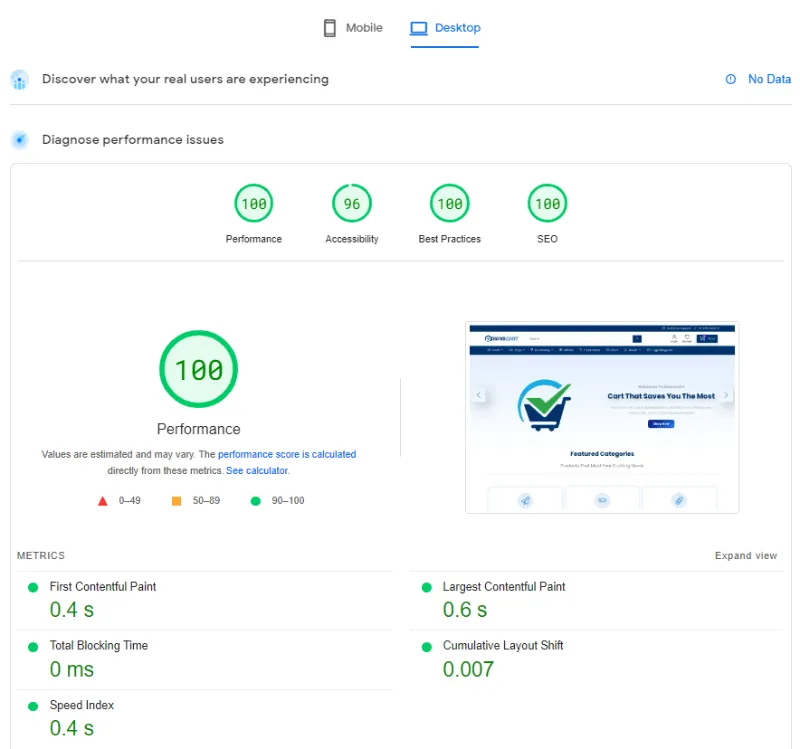Viewport: 800px width, 749px height.
Task: Click the red 0-49 legend triangle
Action: coord(104,500)
